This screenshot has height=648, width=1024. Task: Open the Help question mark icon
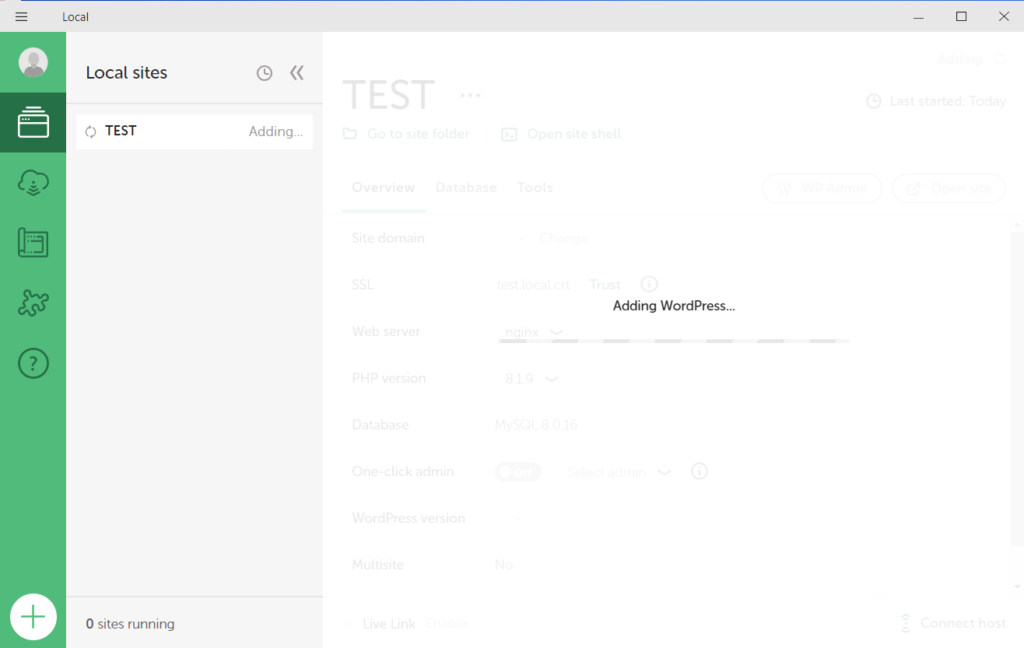[x=33, y=363]
